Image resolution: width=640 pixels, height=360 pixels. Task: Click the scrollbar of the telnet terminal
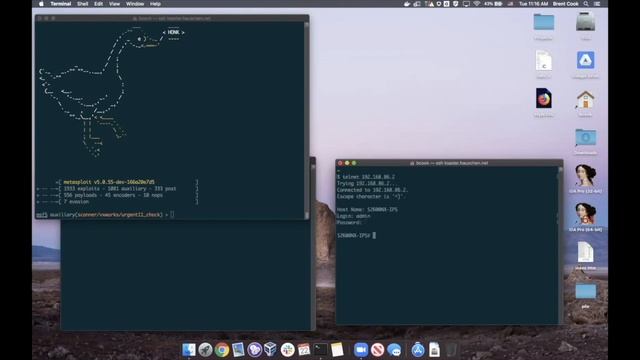560,245
